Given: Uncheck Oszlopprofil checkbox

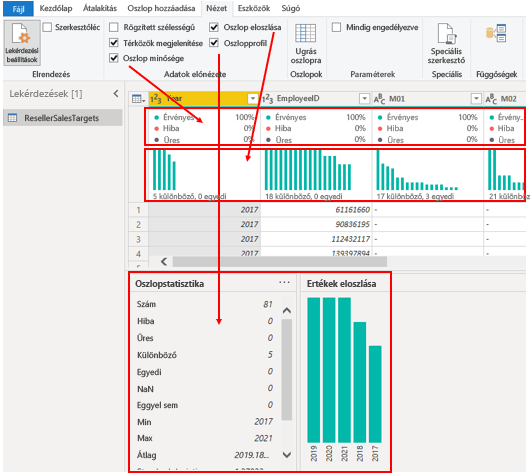Looking at the screenshot, I should click(x=214, y=43).
